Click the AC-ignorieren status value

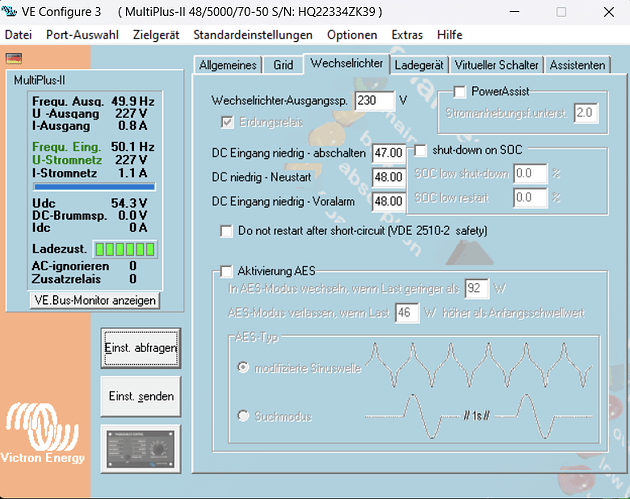(x=133, y=266)
